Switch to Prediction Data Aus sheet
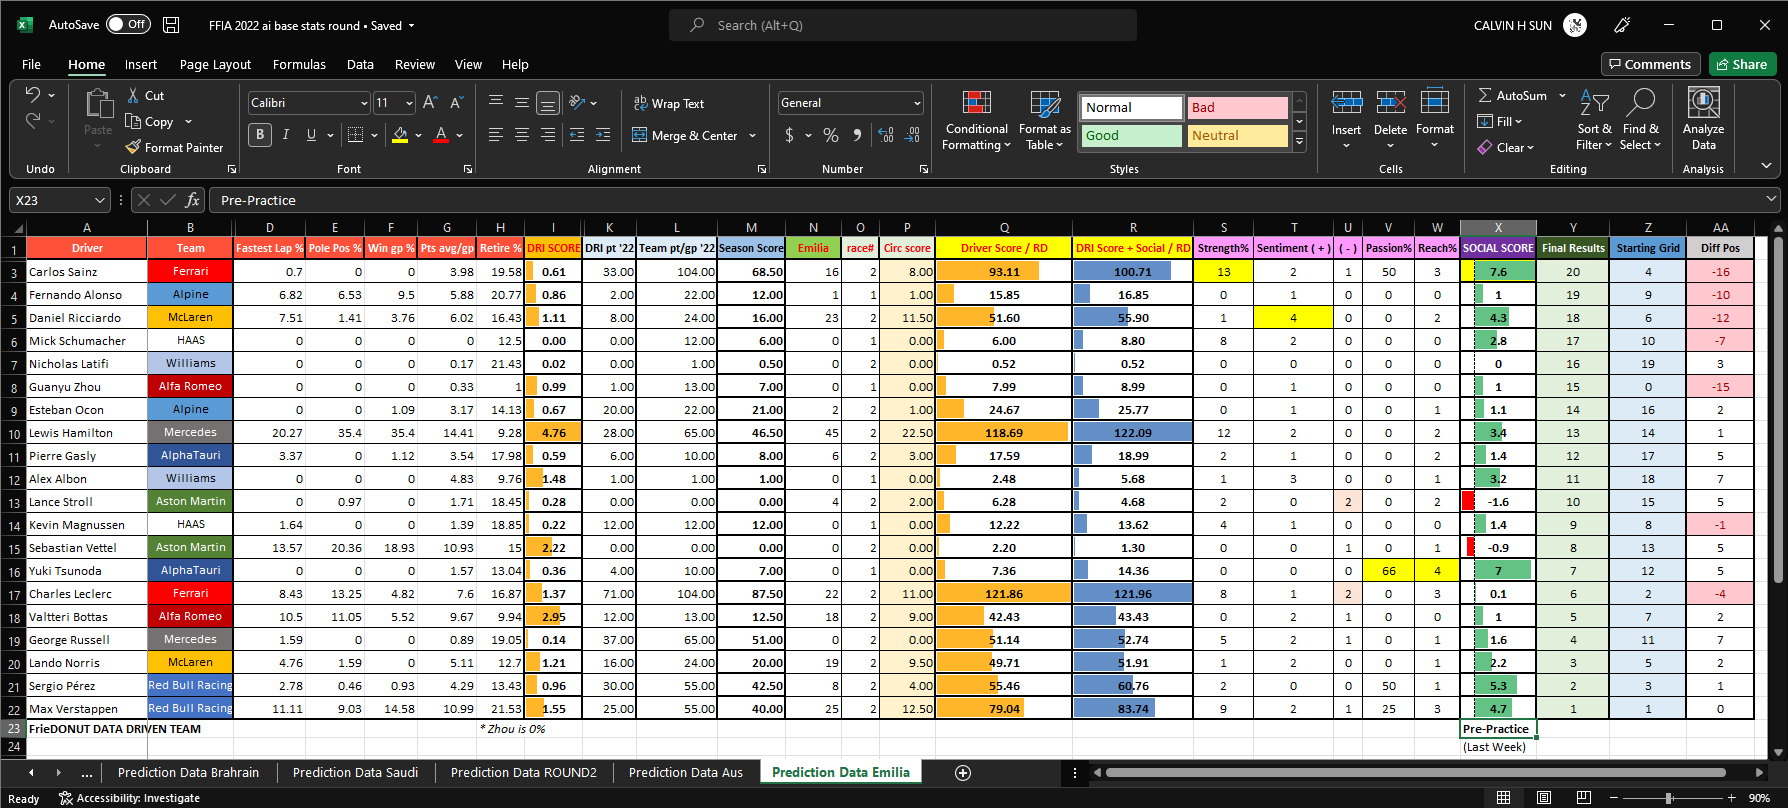Screen dimensions: 1788x808 [686, 772]
